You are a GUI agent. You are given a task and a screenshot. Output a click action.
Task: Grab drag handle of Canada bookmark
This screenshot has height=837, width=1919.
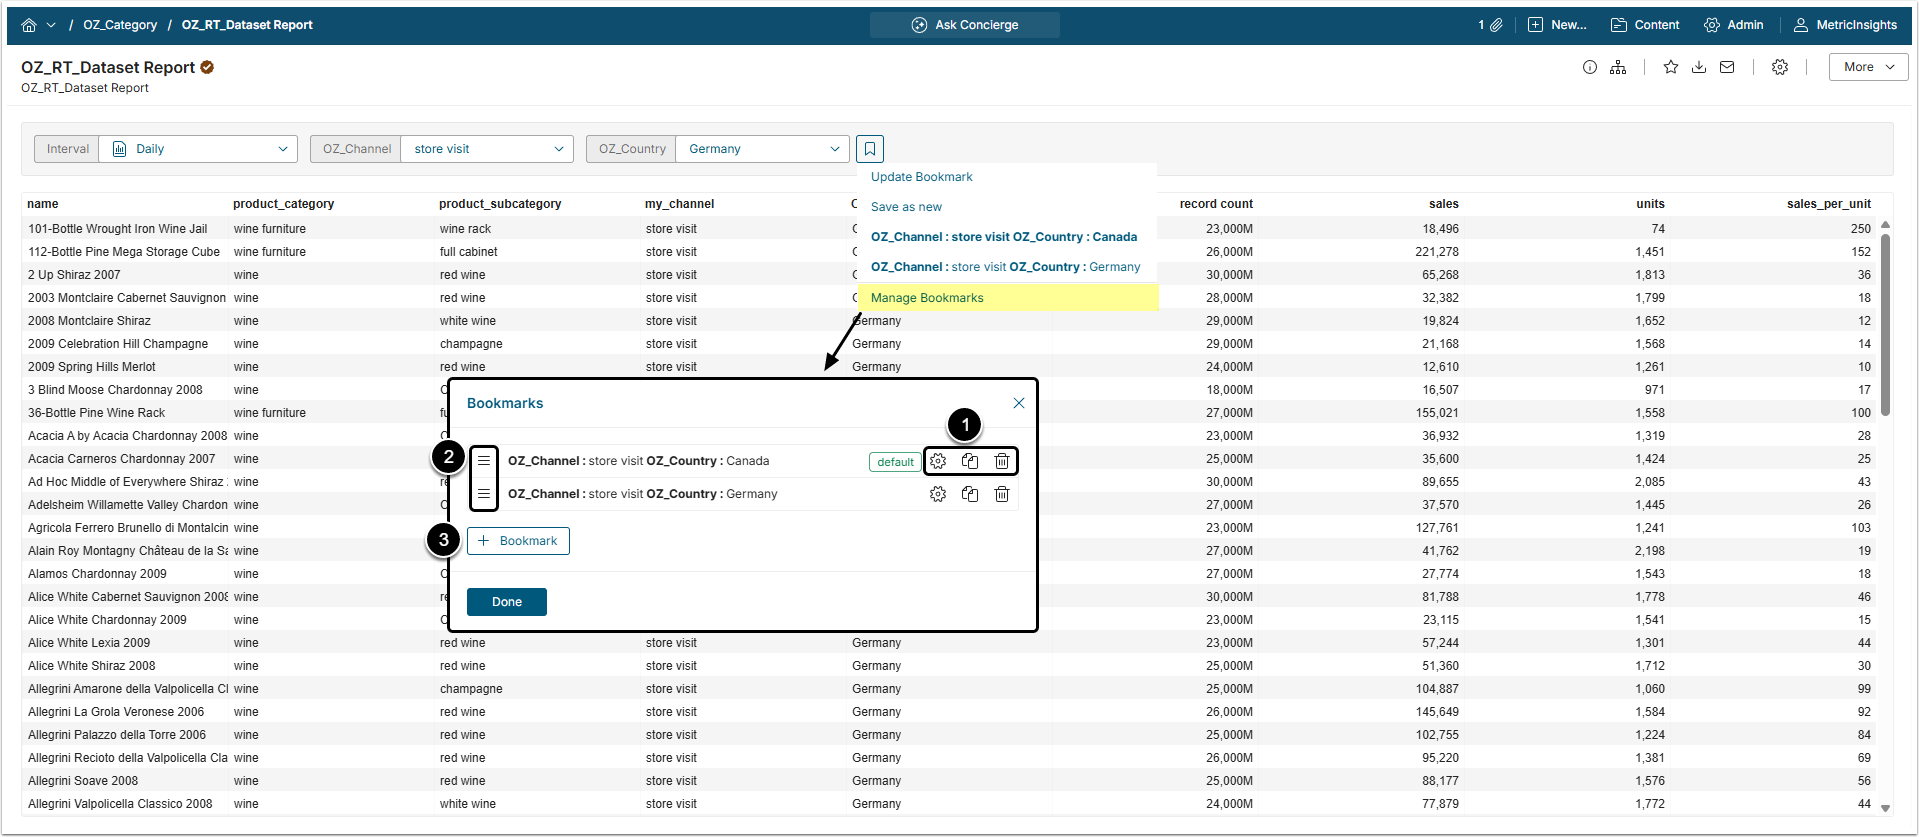484,461
